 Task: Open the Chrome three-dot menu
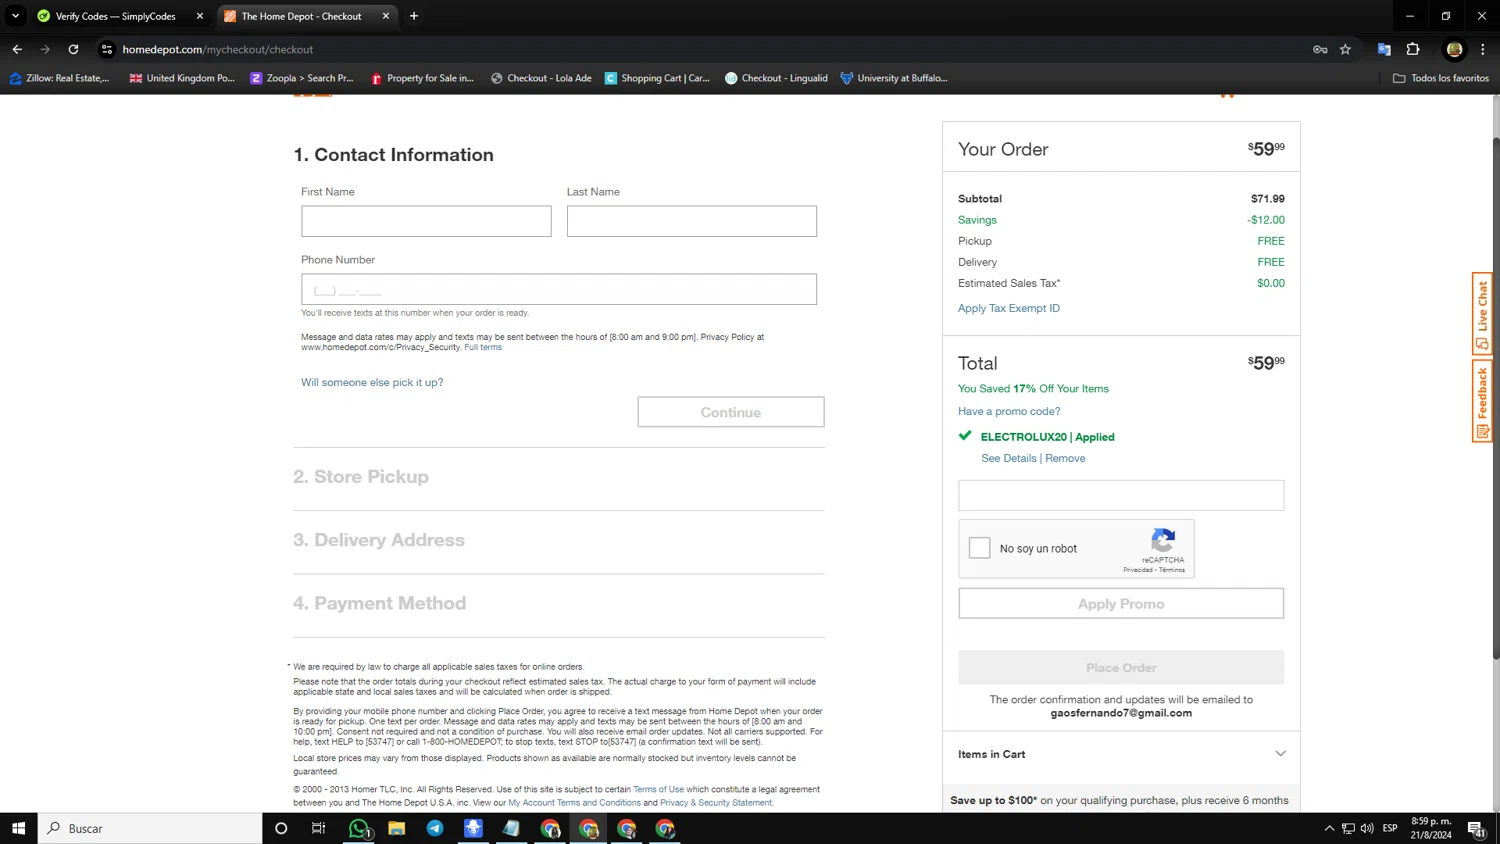tap(1483, 49)
